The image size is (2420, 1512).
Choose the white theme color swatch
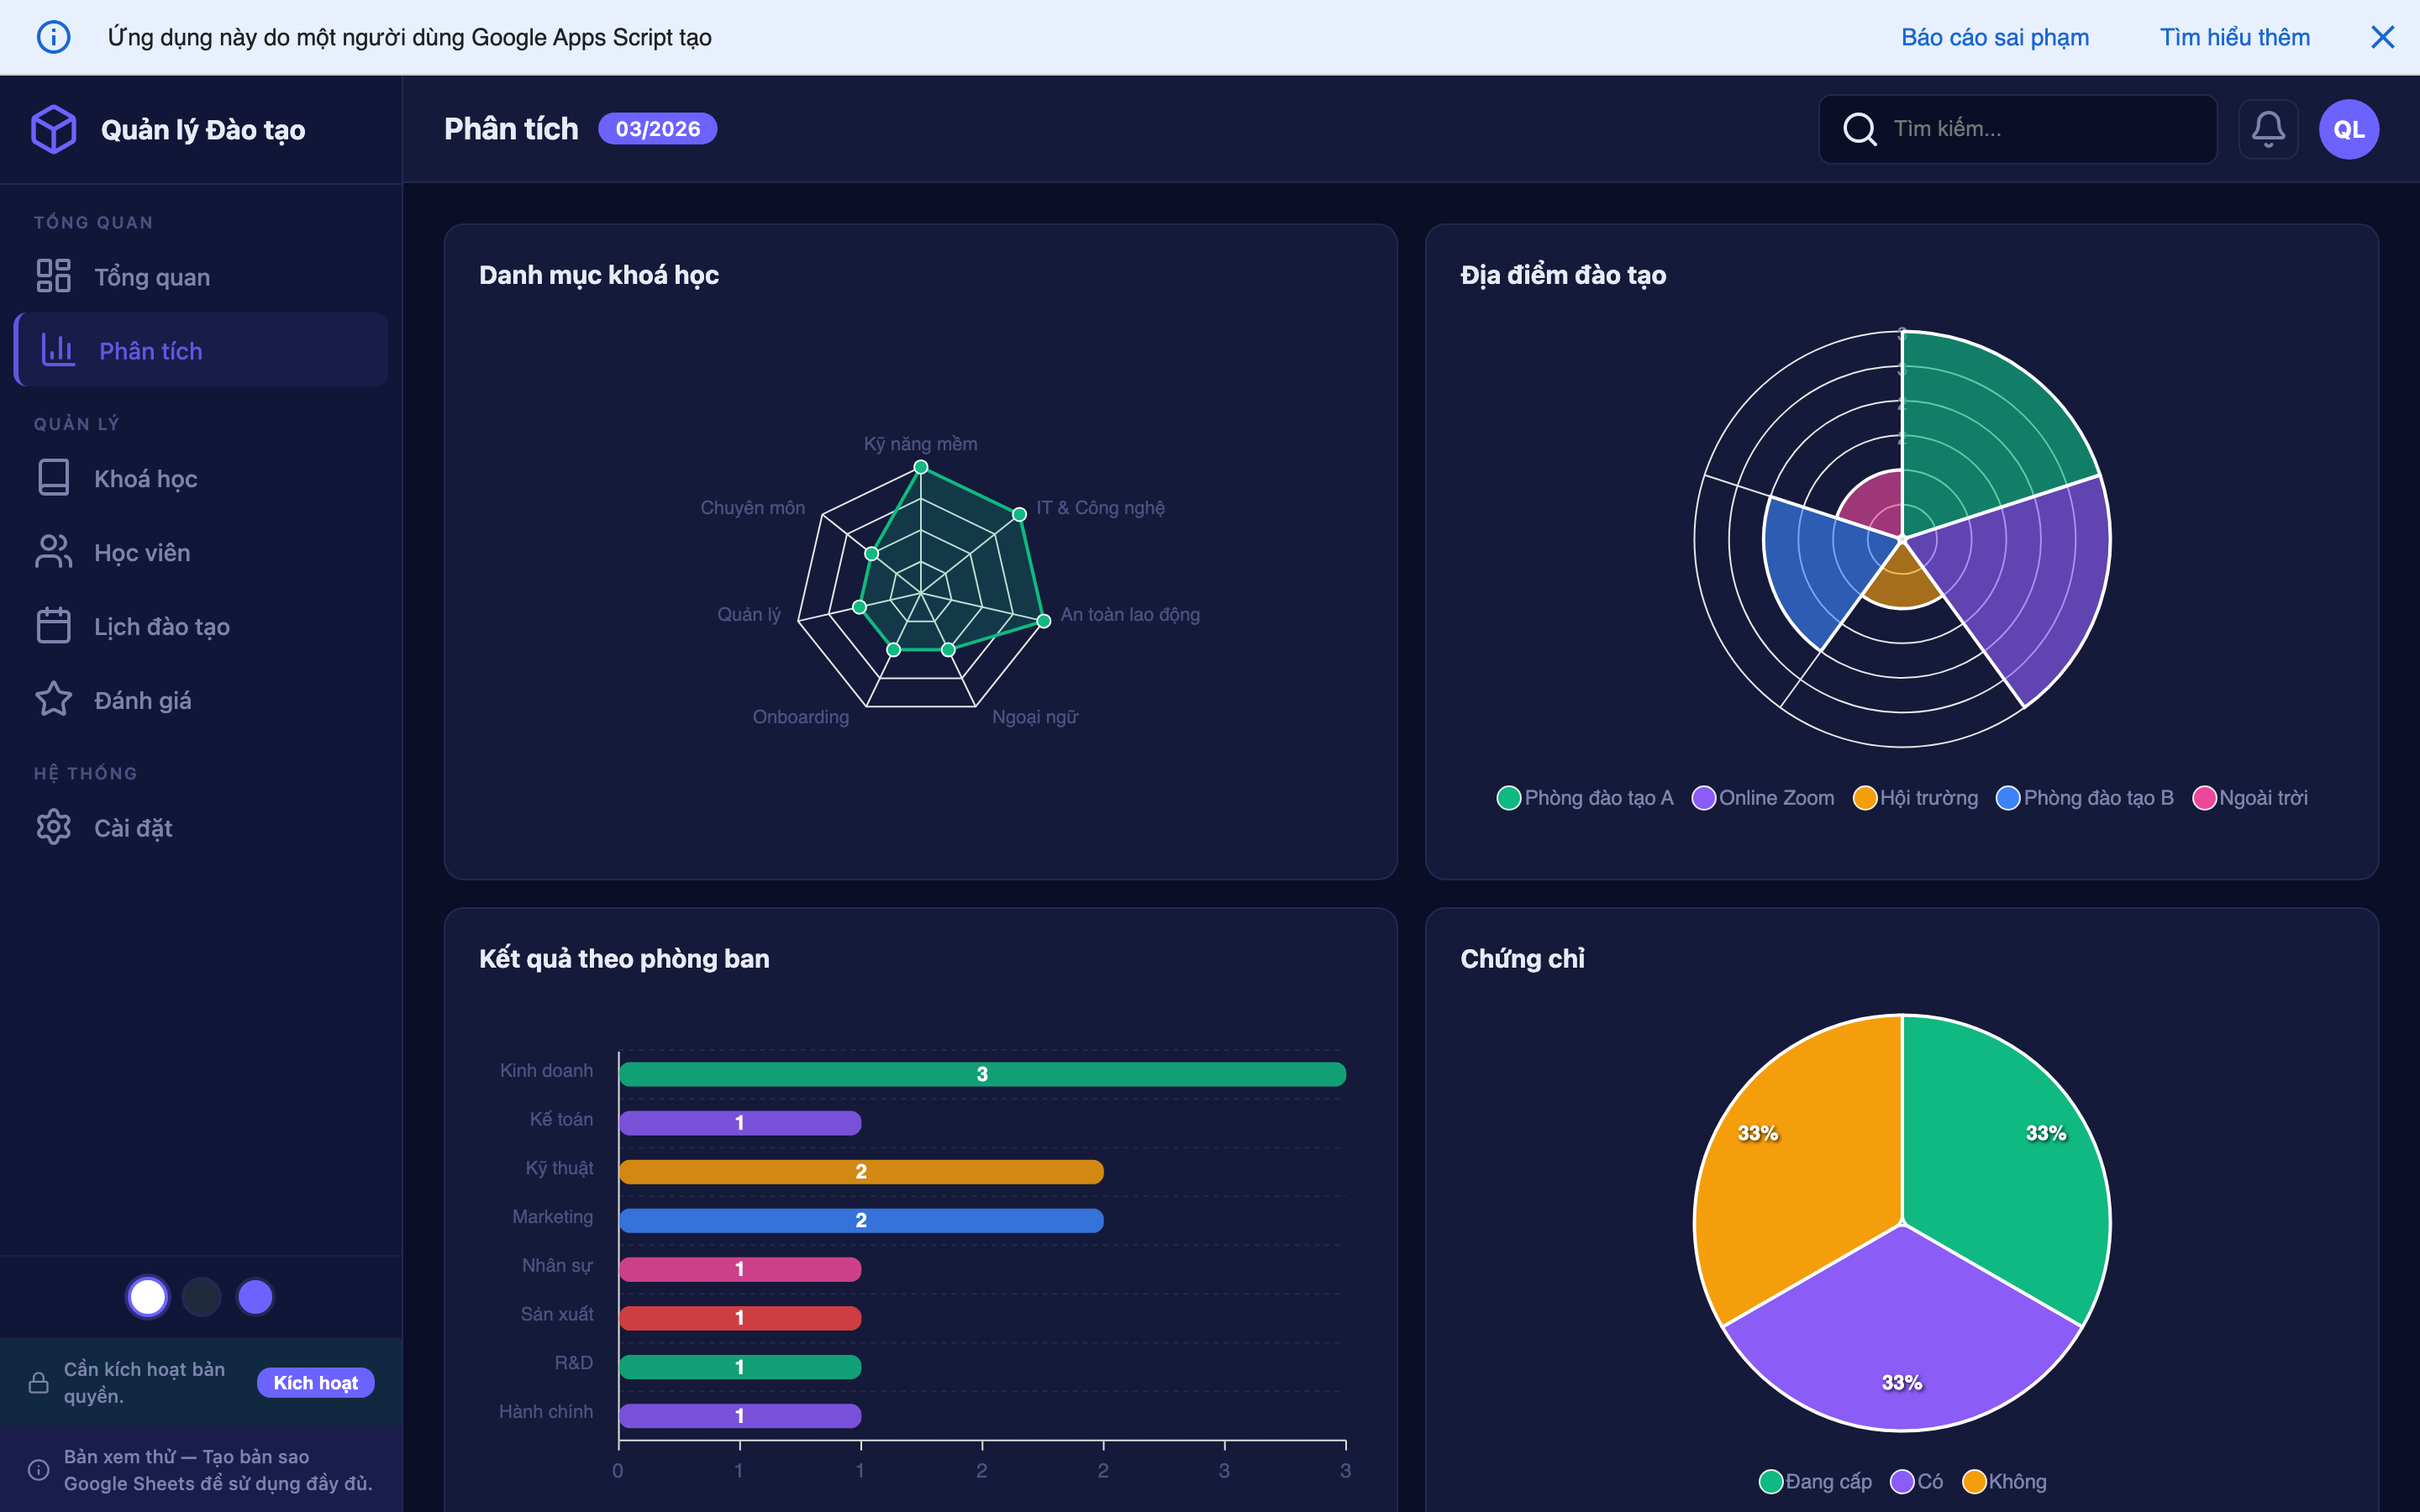tap(148, 1297)
